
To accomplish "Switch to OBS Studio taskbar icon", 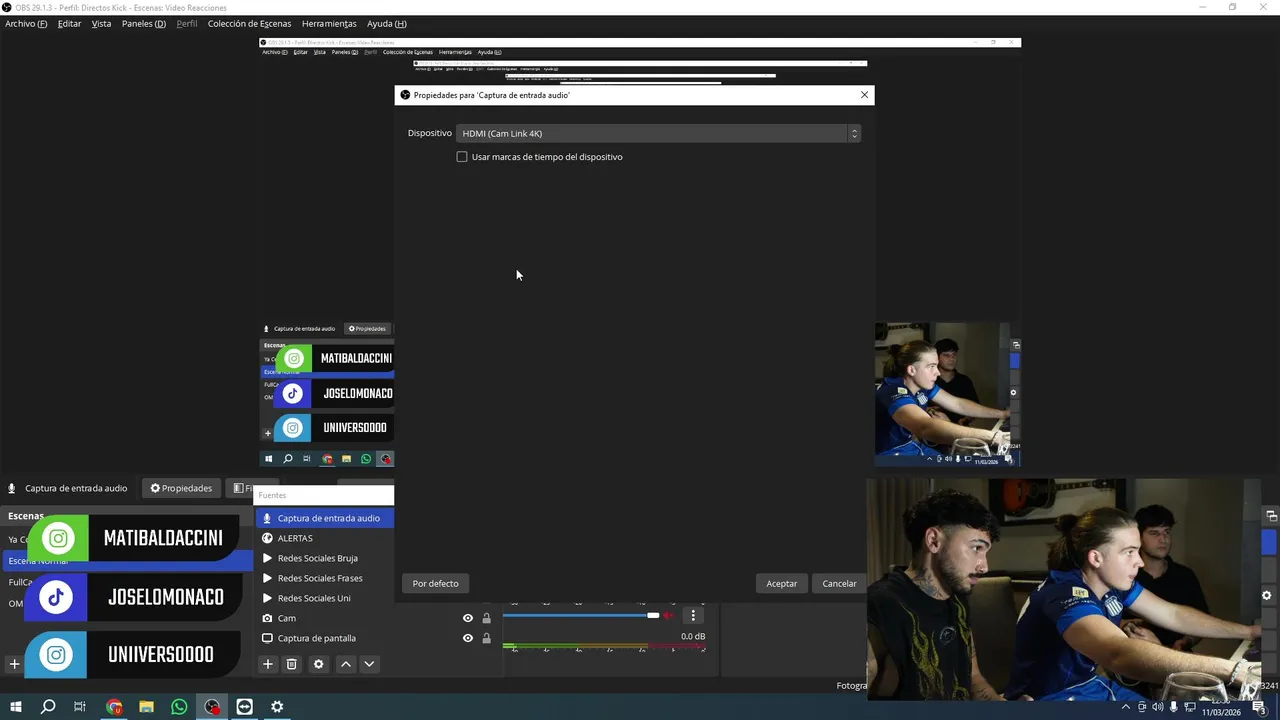I will (x=212, y=707).
